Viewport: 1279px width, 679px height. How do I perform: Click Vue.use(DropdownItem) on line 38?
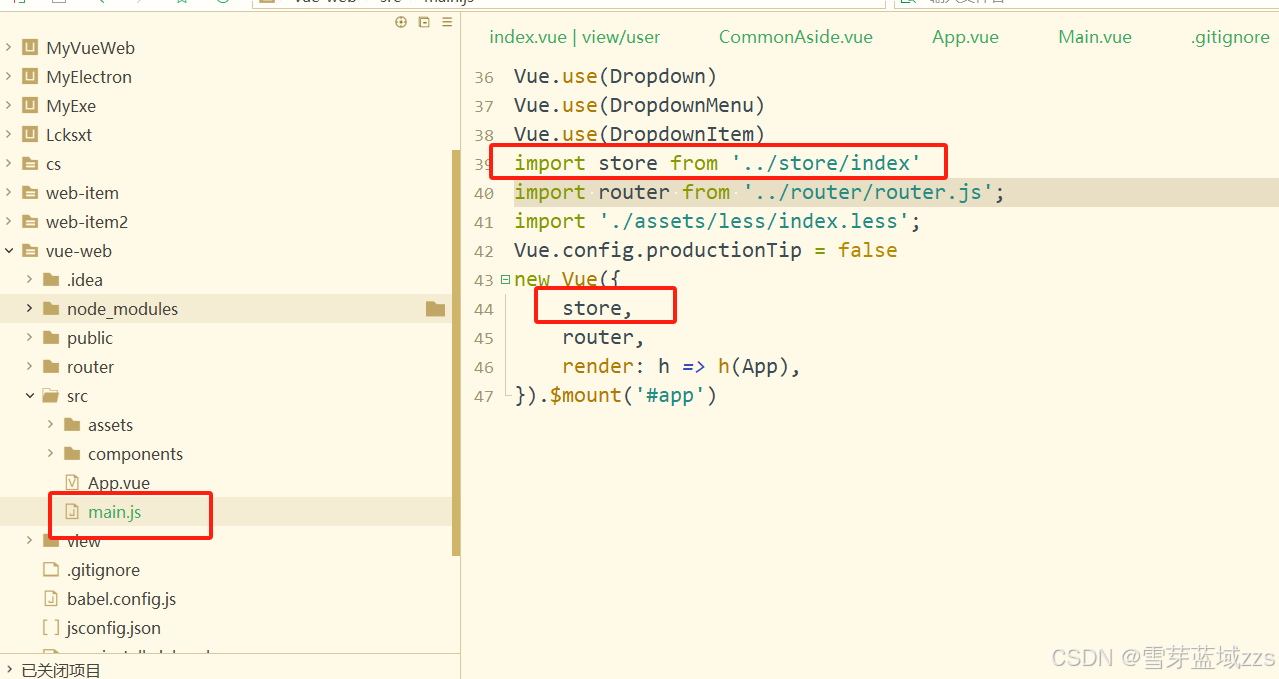pos(640,134)
